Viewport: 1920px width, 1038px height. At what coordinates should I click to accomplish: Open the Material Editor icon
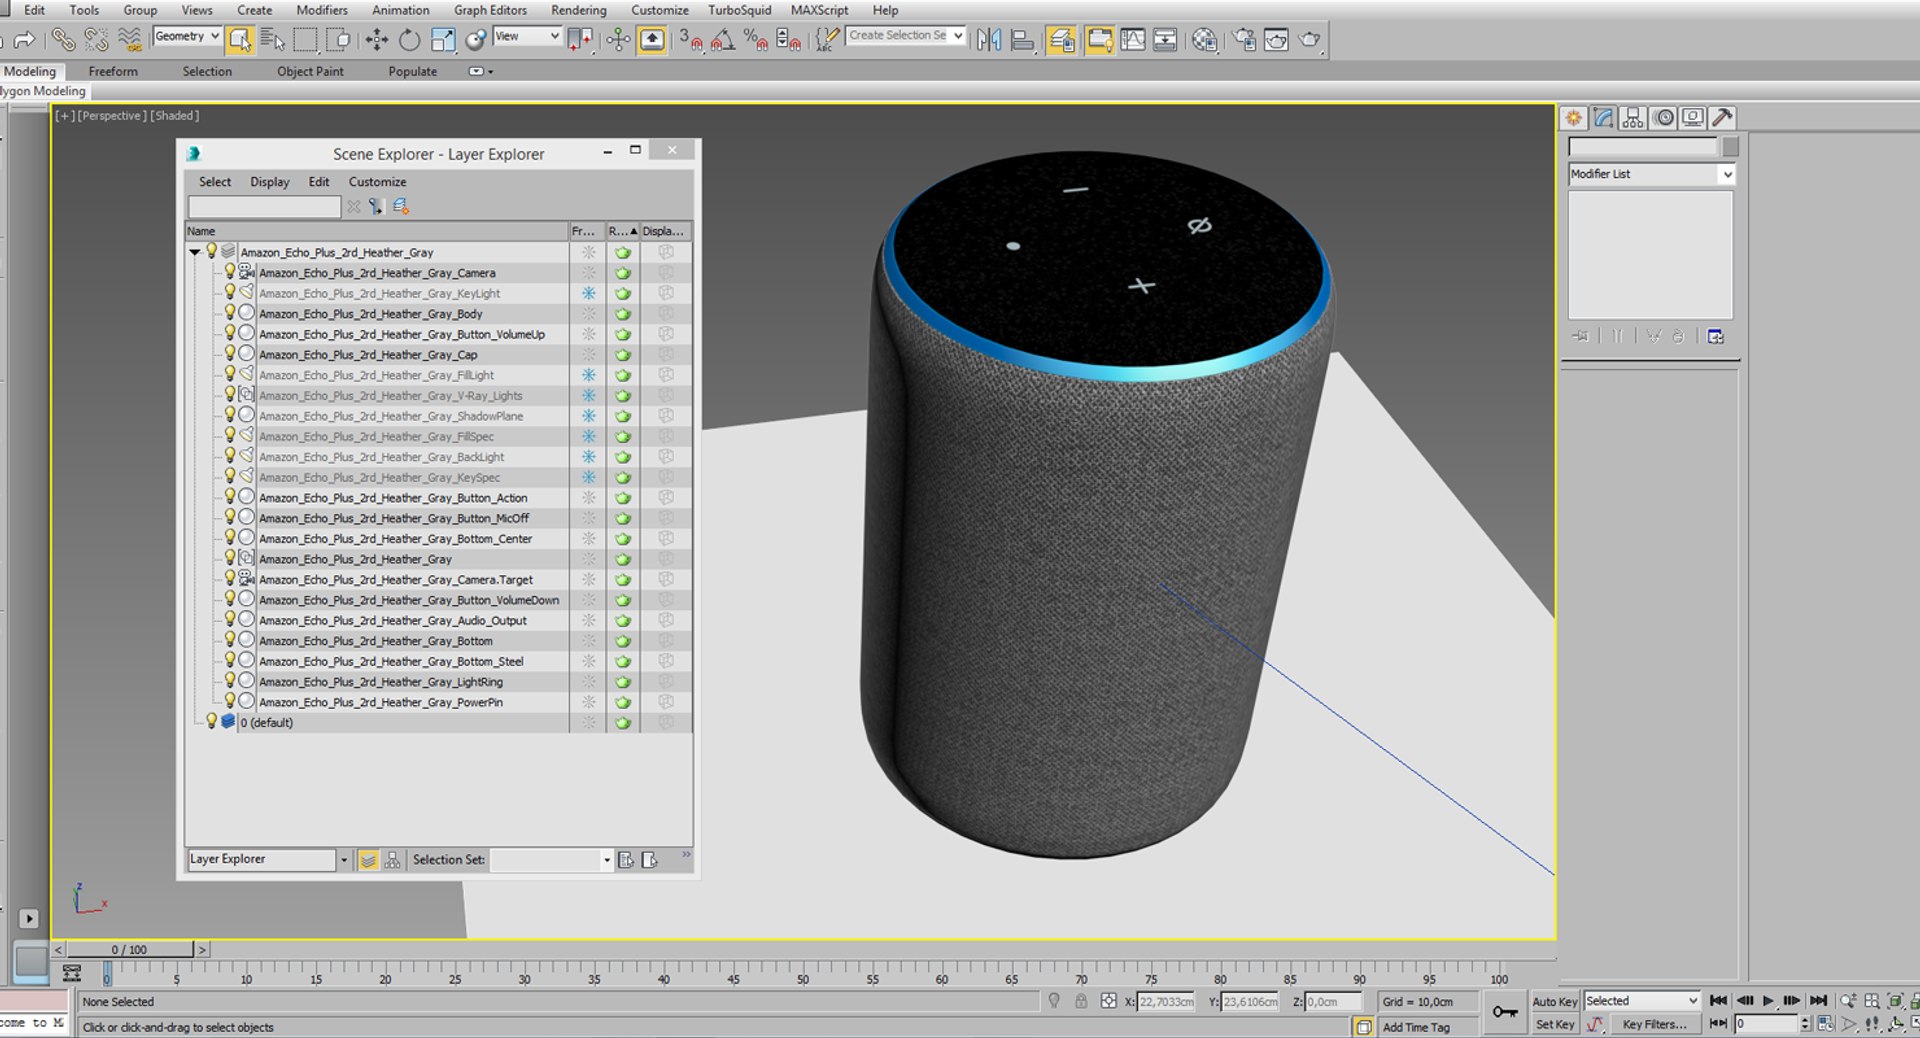[x=1204, y=39]
